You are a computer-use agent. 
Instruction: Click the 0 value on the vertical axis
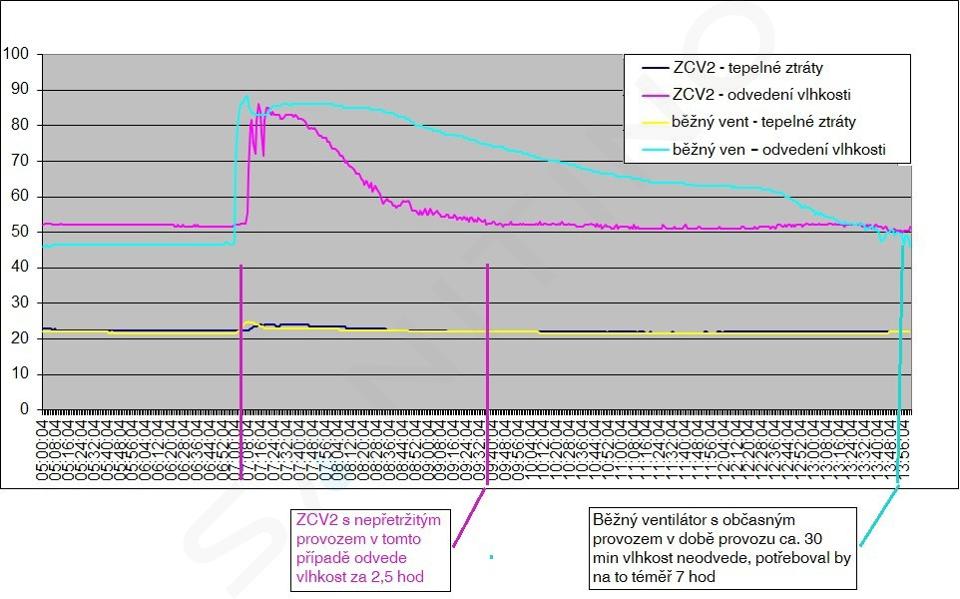[25, 409]
